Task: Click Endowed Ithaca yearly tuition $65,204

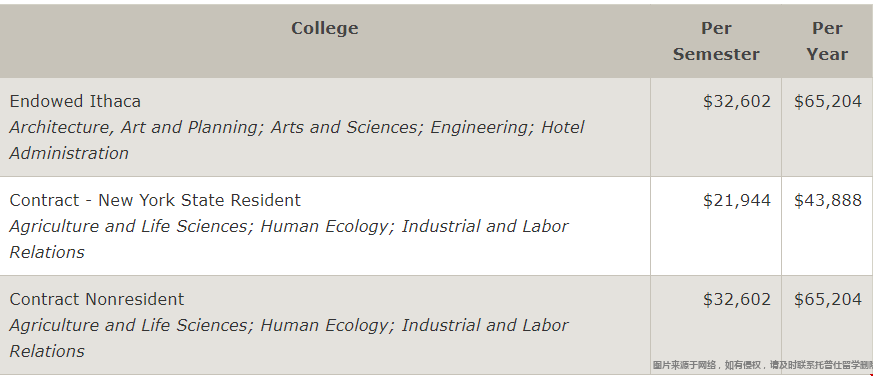Action: coord(827,101)
